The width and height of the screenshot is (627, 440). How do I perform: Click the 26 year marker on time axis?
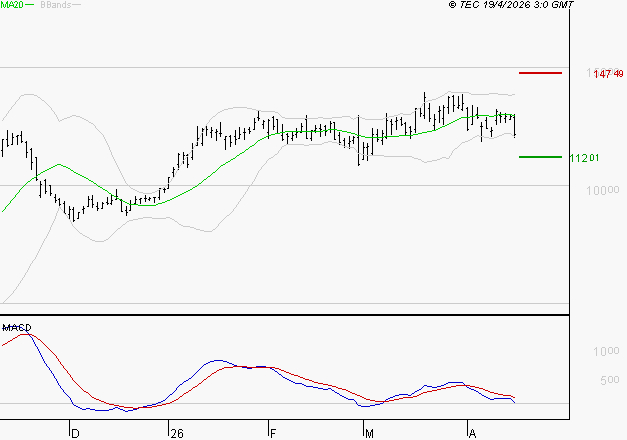pos(177,434)
